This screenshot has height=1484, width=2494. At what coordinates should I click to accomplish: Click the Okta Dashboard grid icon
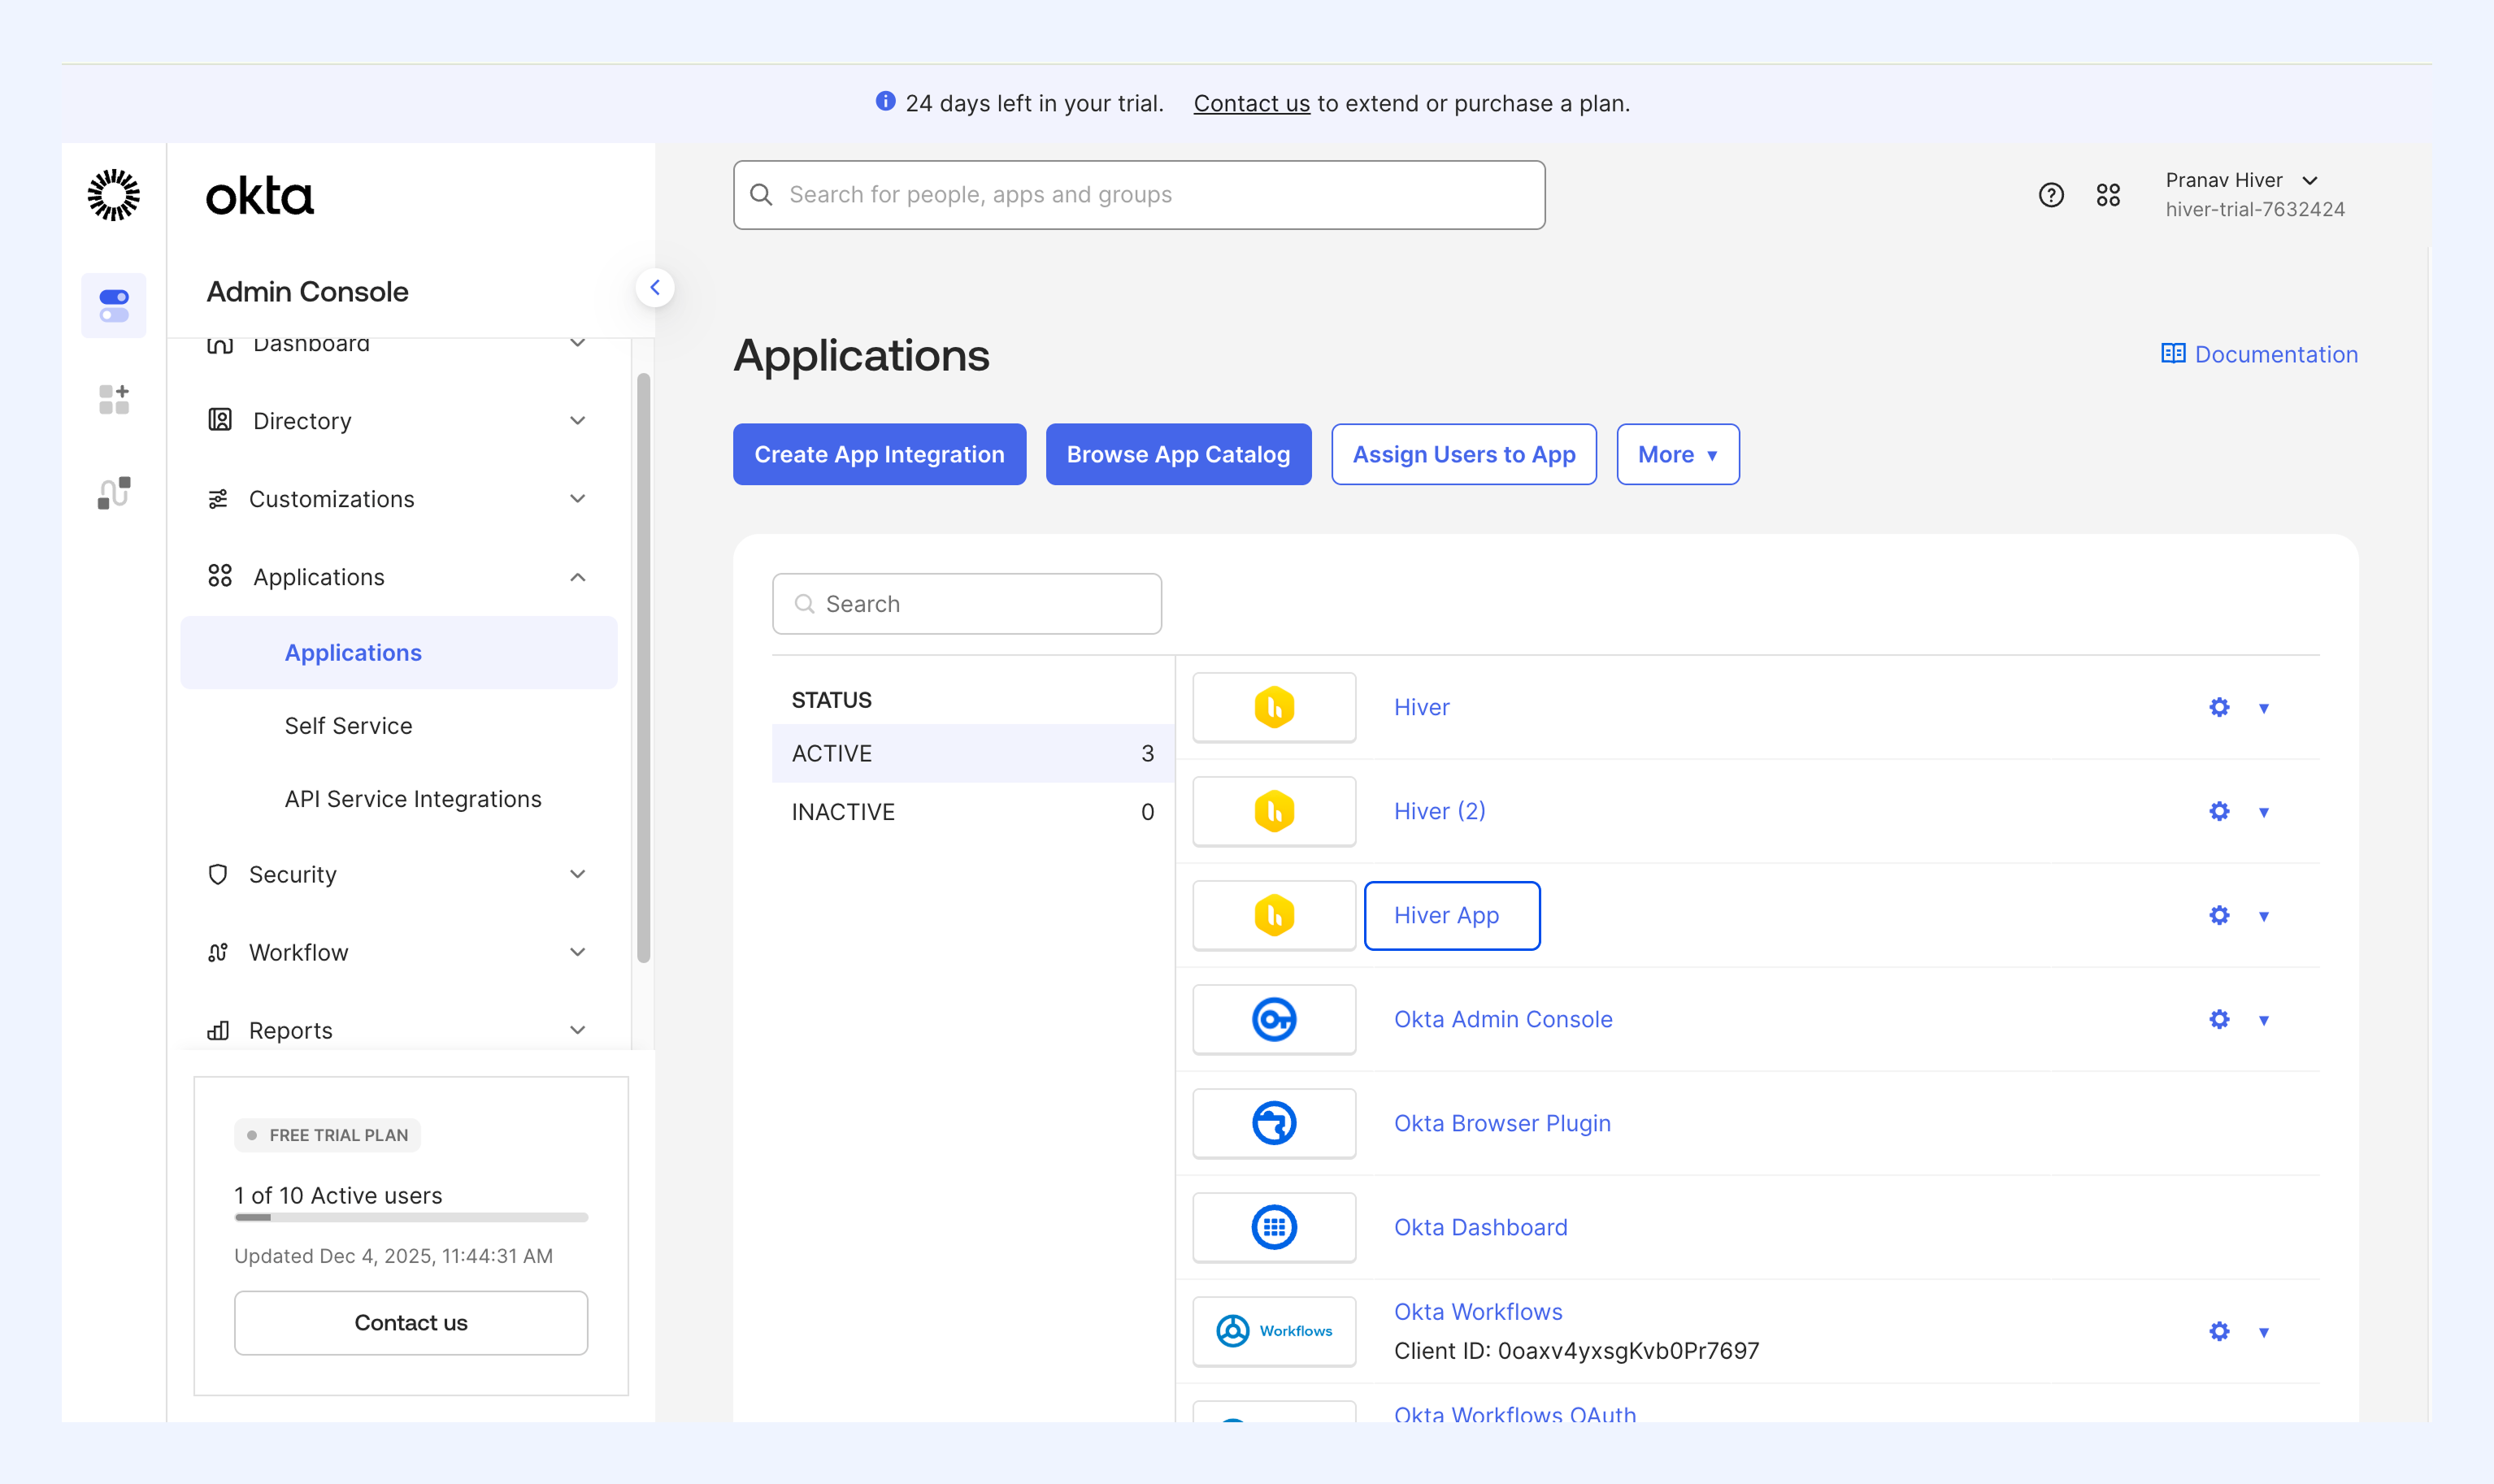click(1274, 1227)
